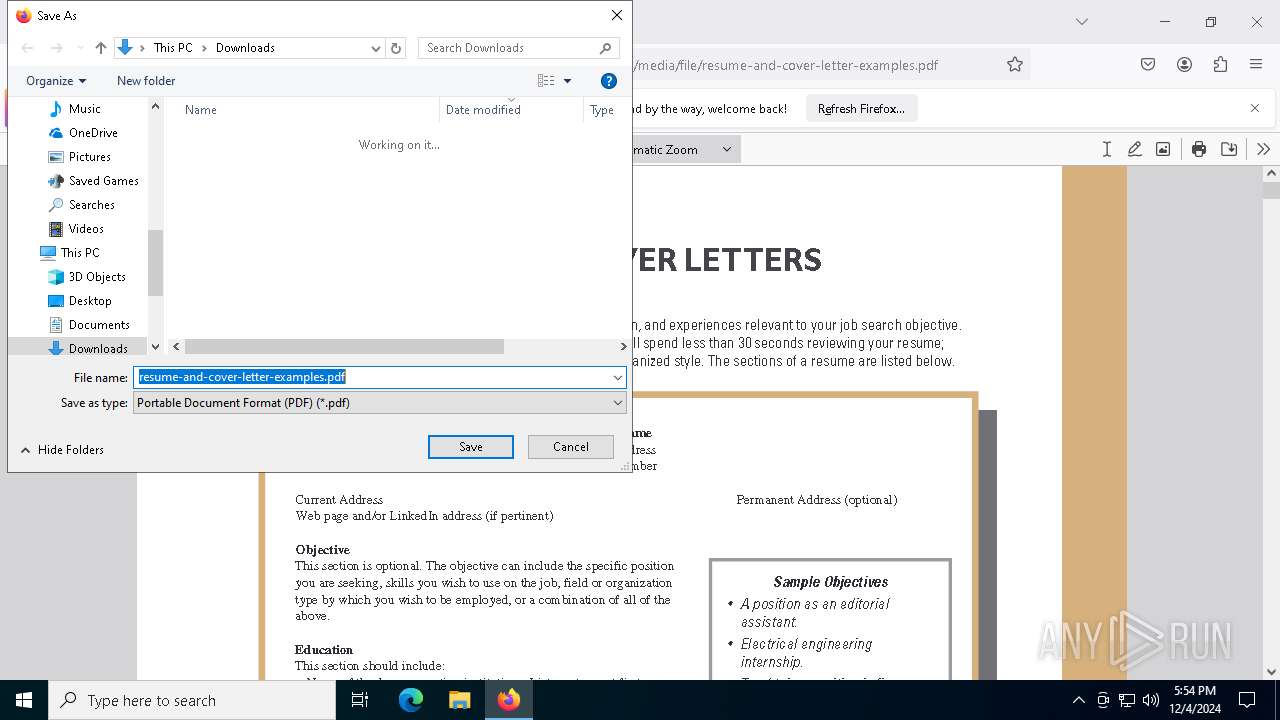This screenshot has height=720, width=1280.
Task: Click Refresh Firefox button
Action: (x=861, y=109)
